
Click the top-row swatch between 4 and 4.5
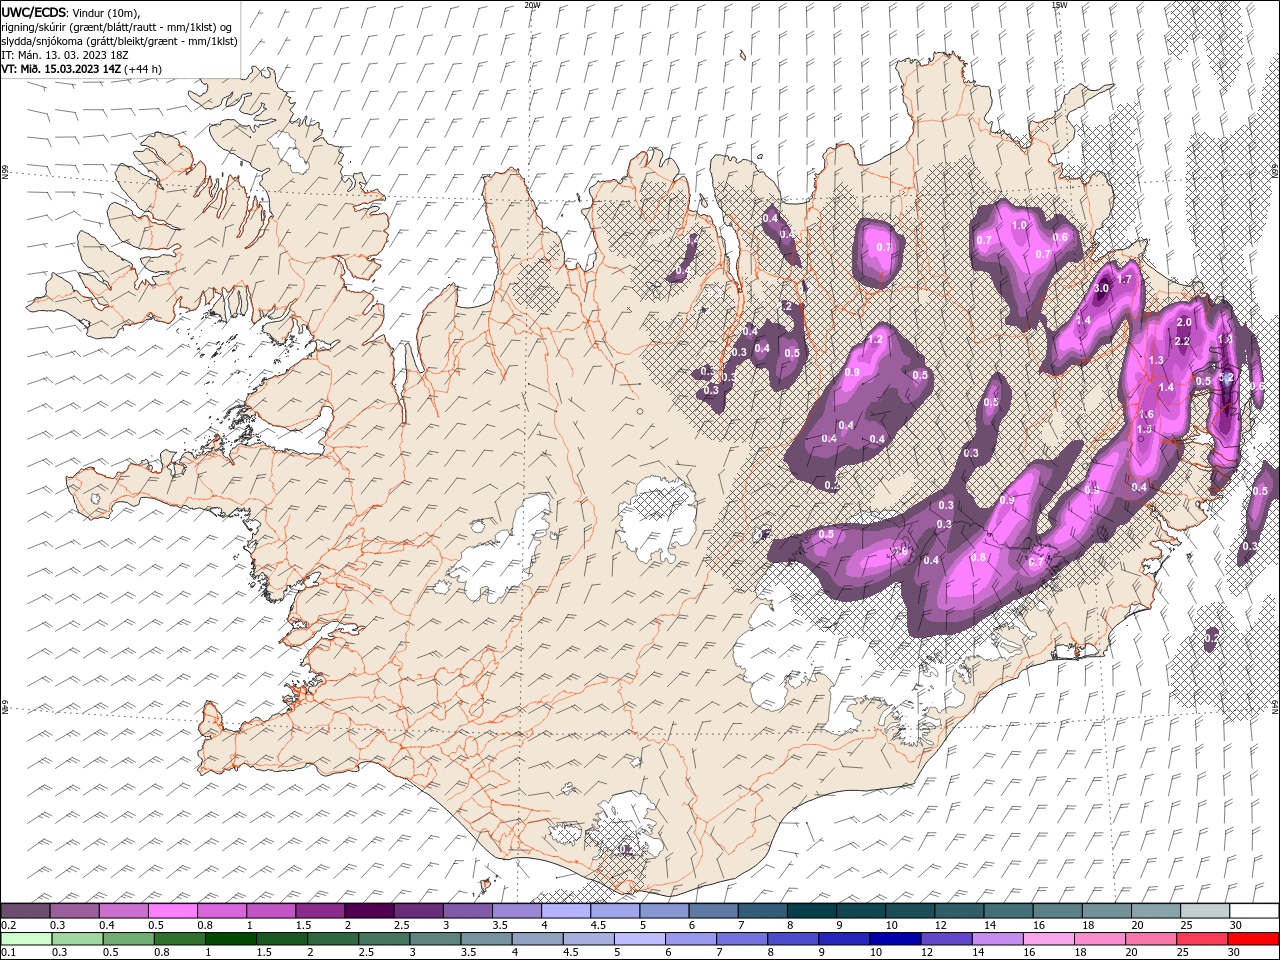coord(566,911)
